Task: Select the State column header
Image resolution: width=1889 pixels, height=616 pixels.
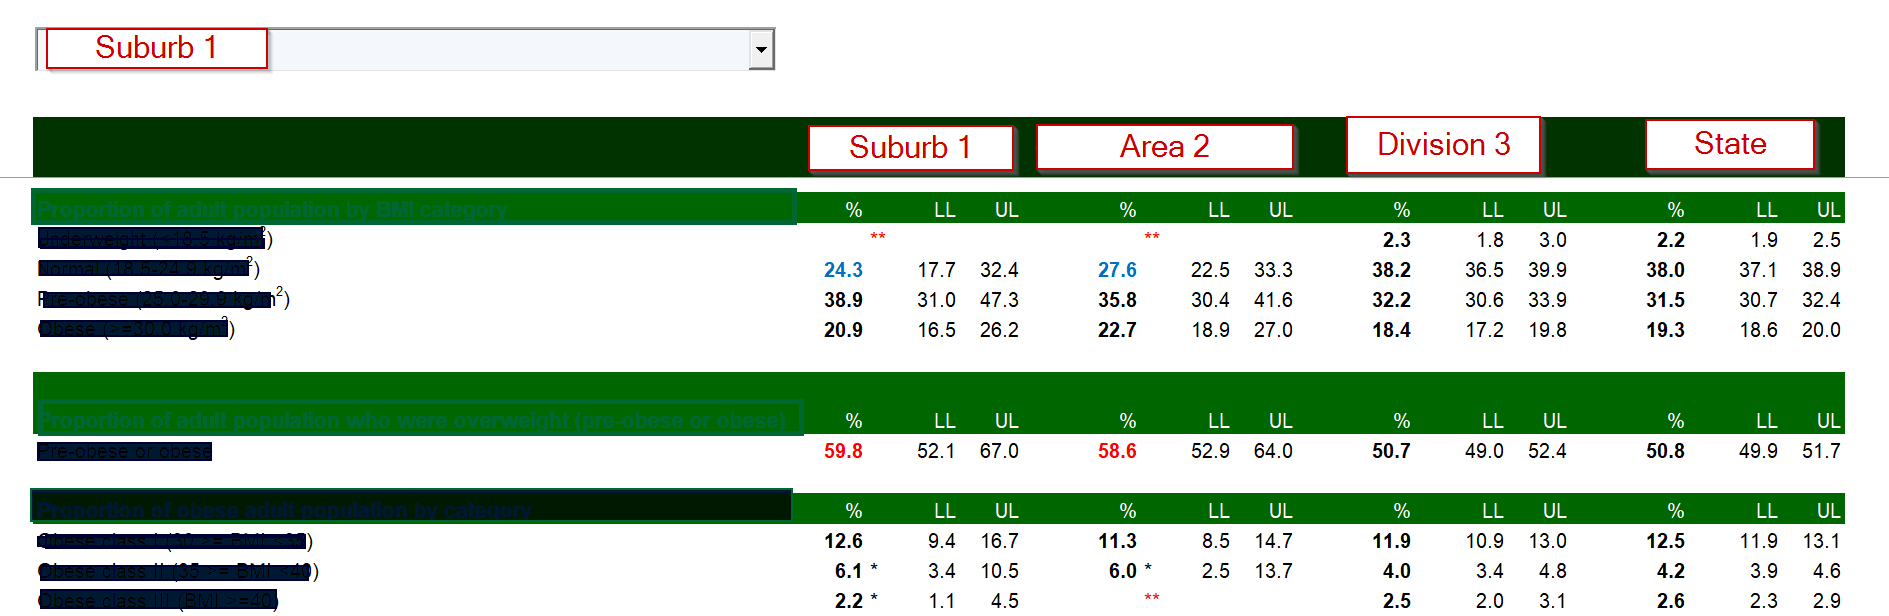Action: [x=1730, y=144]
